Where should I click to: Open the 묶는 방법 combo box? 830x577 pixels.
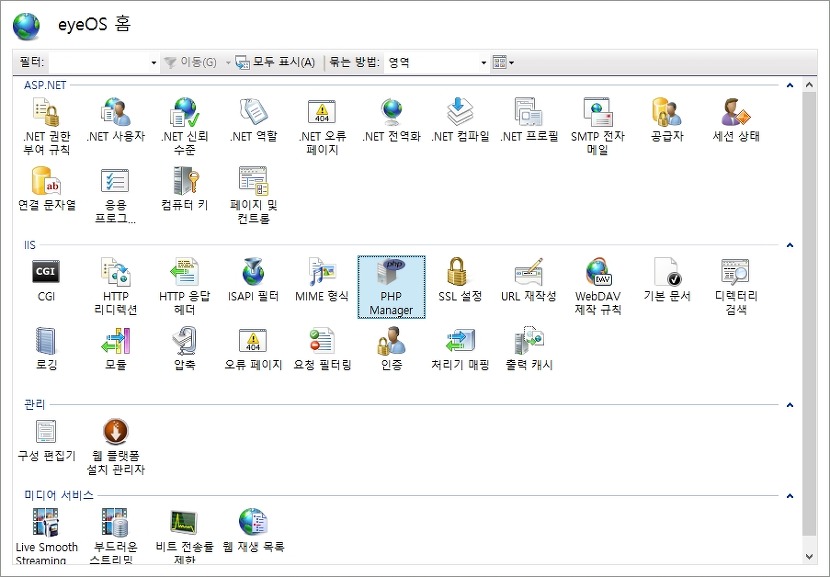point(436,62)
